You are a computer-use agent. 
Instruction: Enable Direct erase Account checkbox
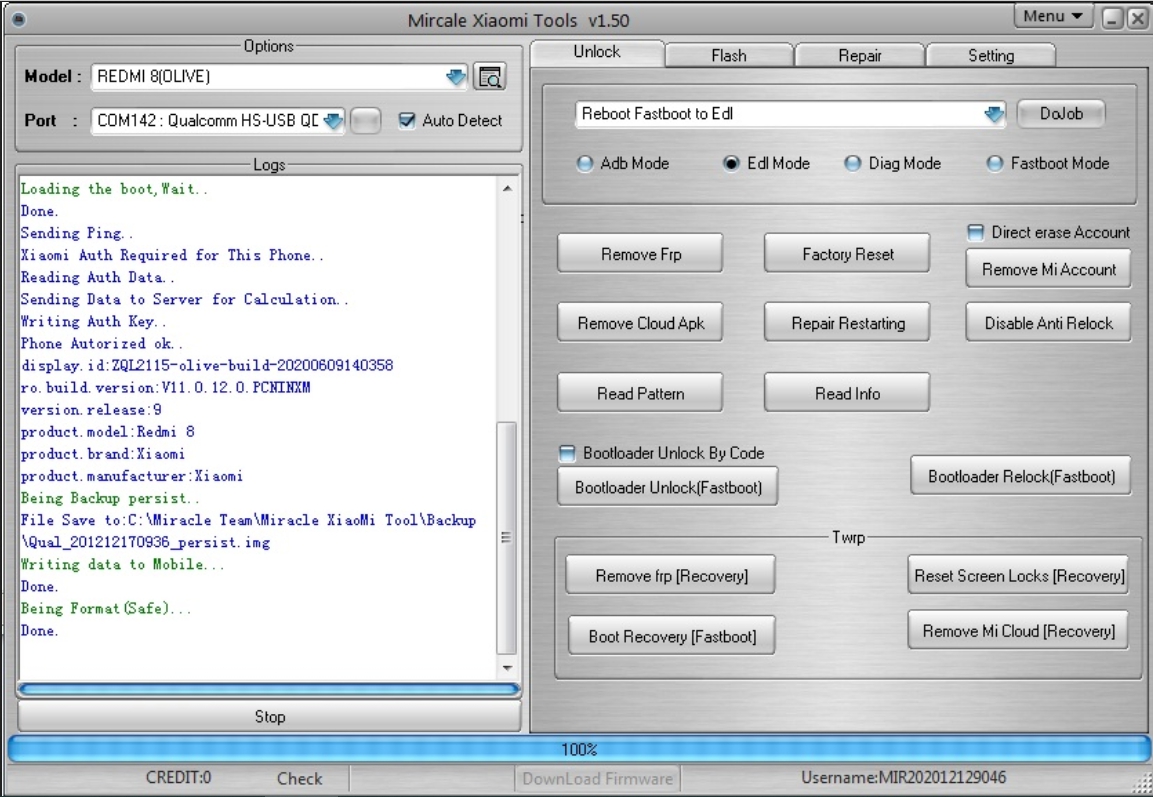pos(975,232)
